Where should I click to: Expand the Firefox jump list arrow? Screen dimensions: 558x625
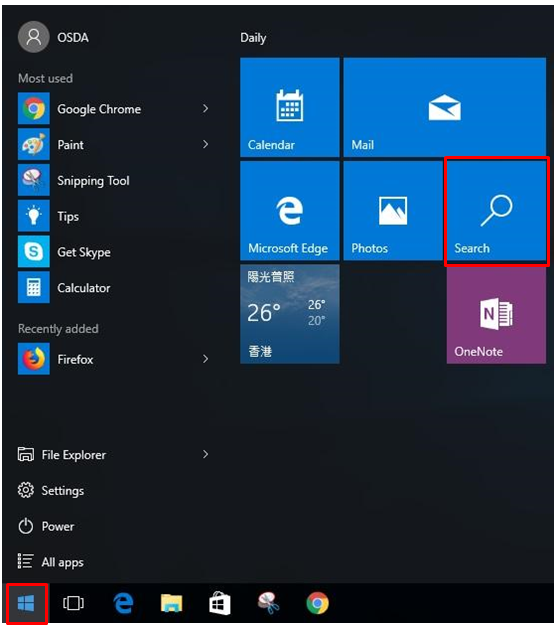click(205, 359)
